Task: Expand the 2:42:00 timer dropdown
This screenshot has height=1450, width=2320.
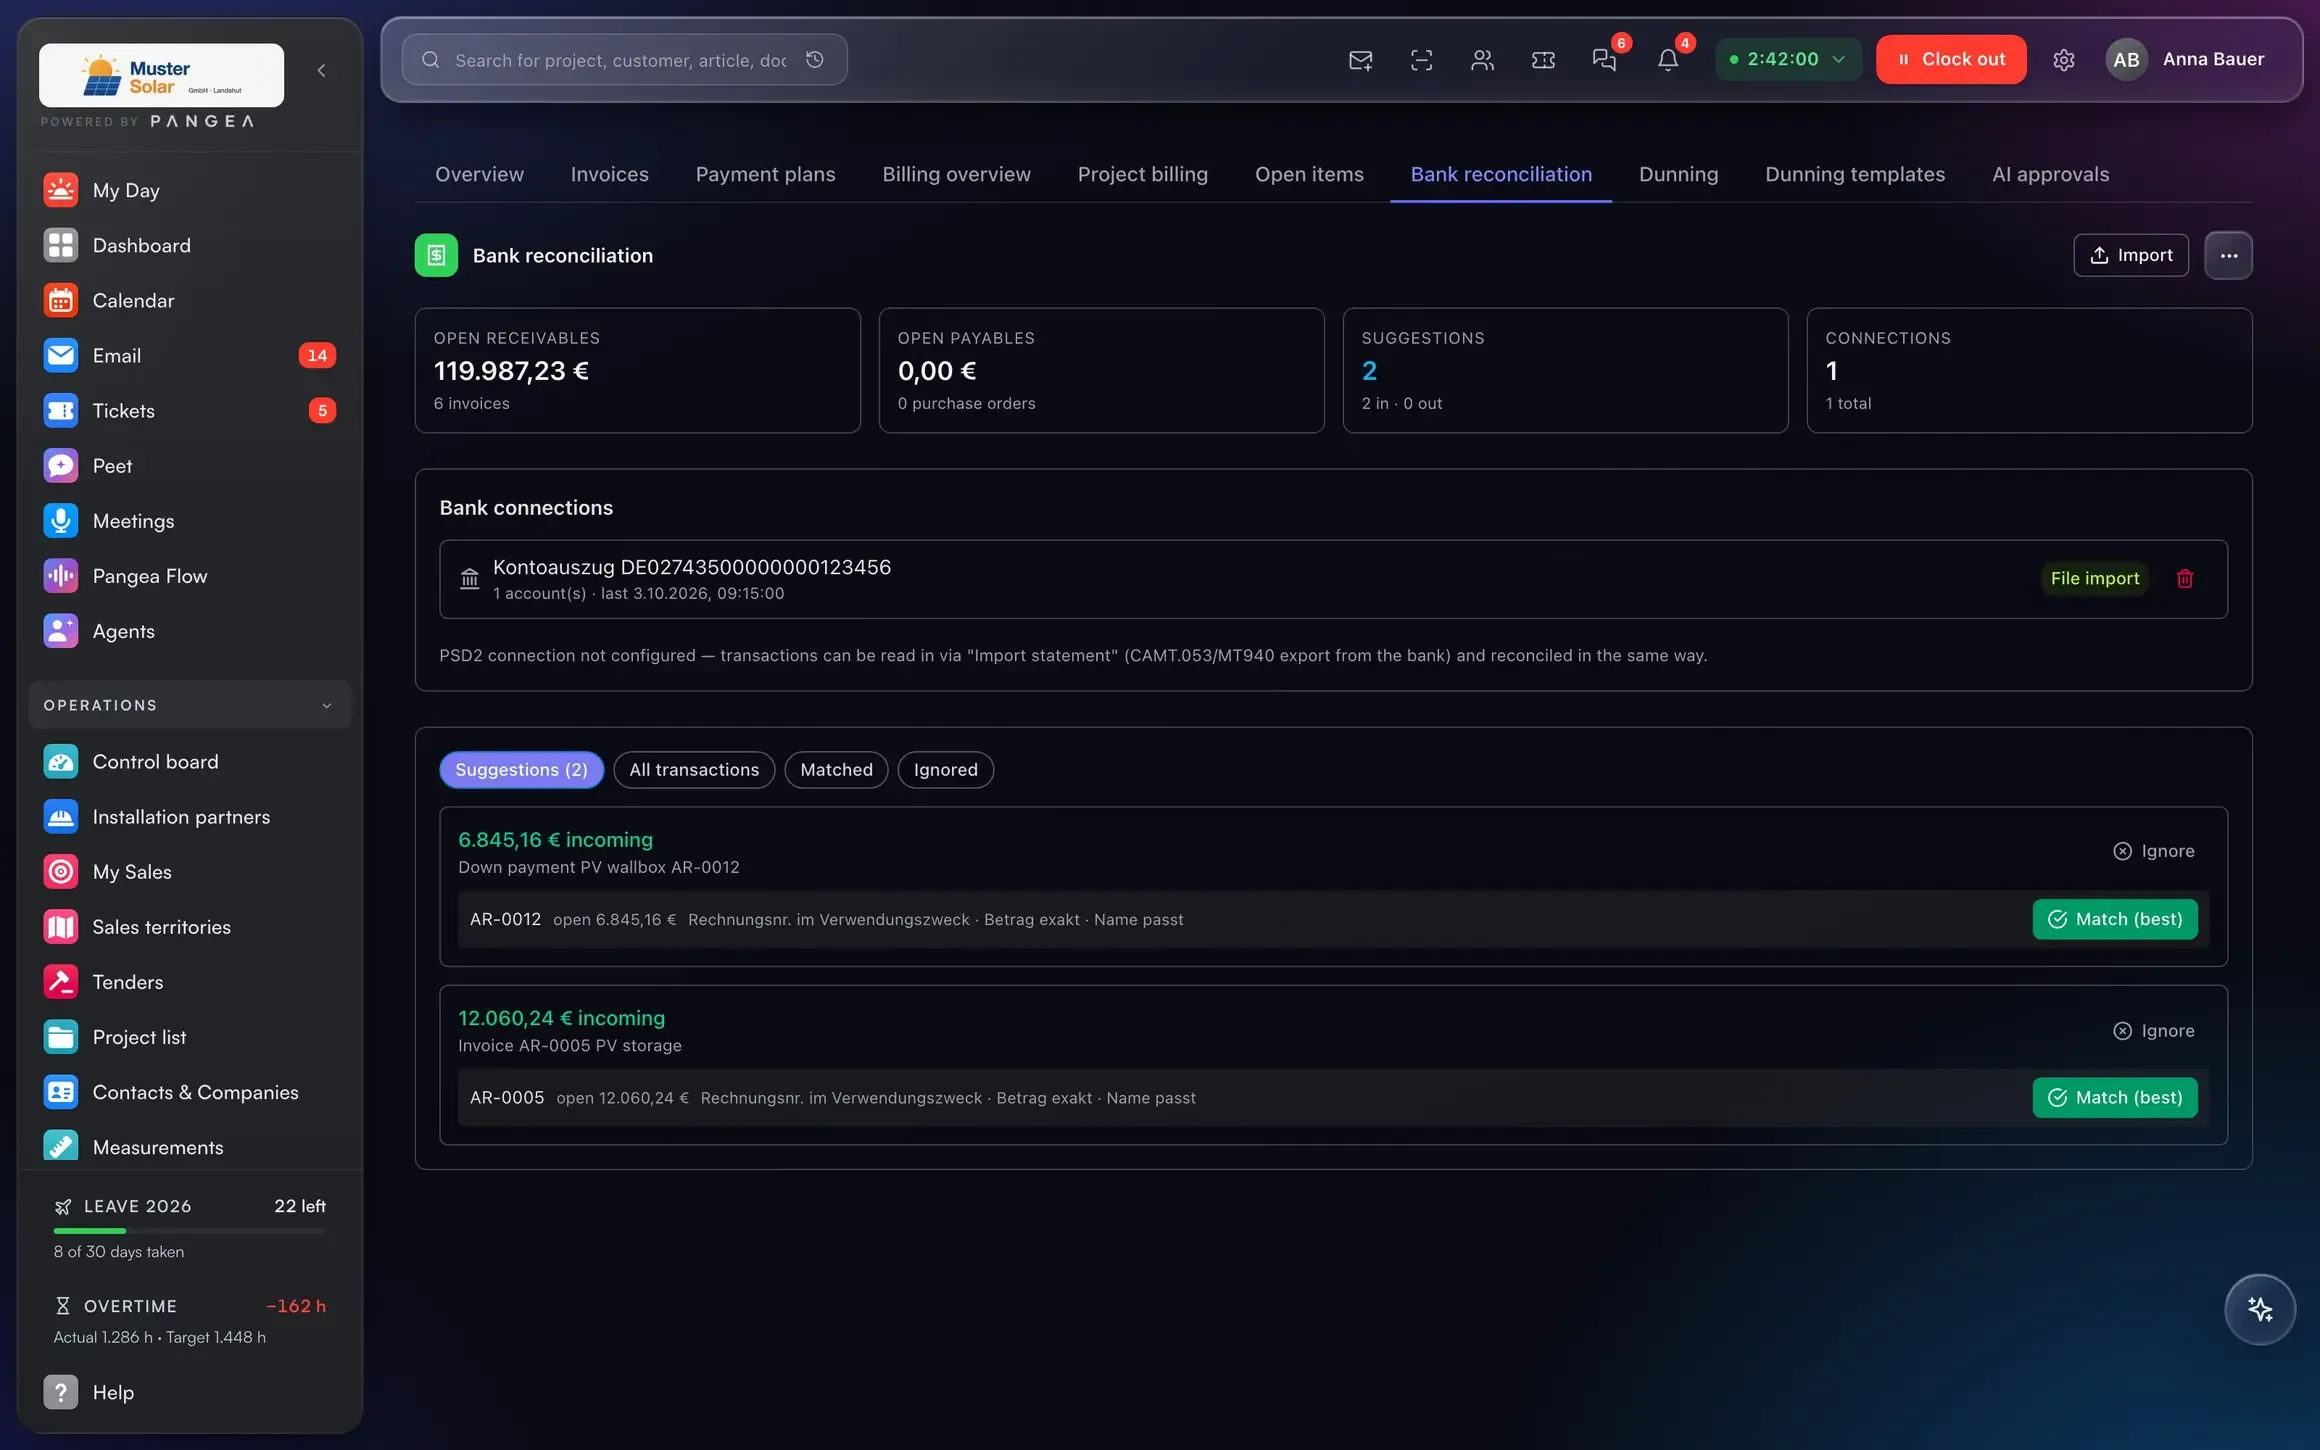Action: tap(1788, 59)
